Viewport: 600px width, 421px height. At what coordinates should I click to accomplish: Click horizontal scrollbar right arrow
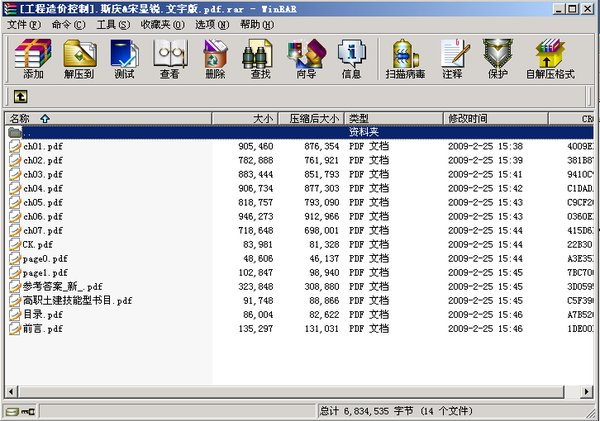tap(587, 392)
